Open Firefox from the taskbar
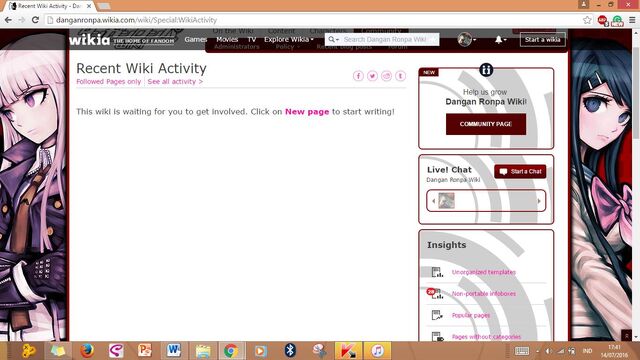The image size is (640, 360). click(x=87, y=350)
